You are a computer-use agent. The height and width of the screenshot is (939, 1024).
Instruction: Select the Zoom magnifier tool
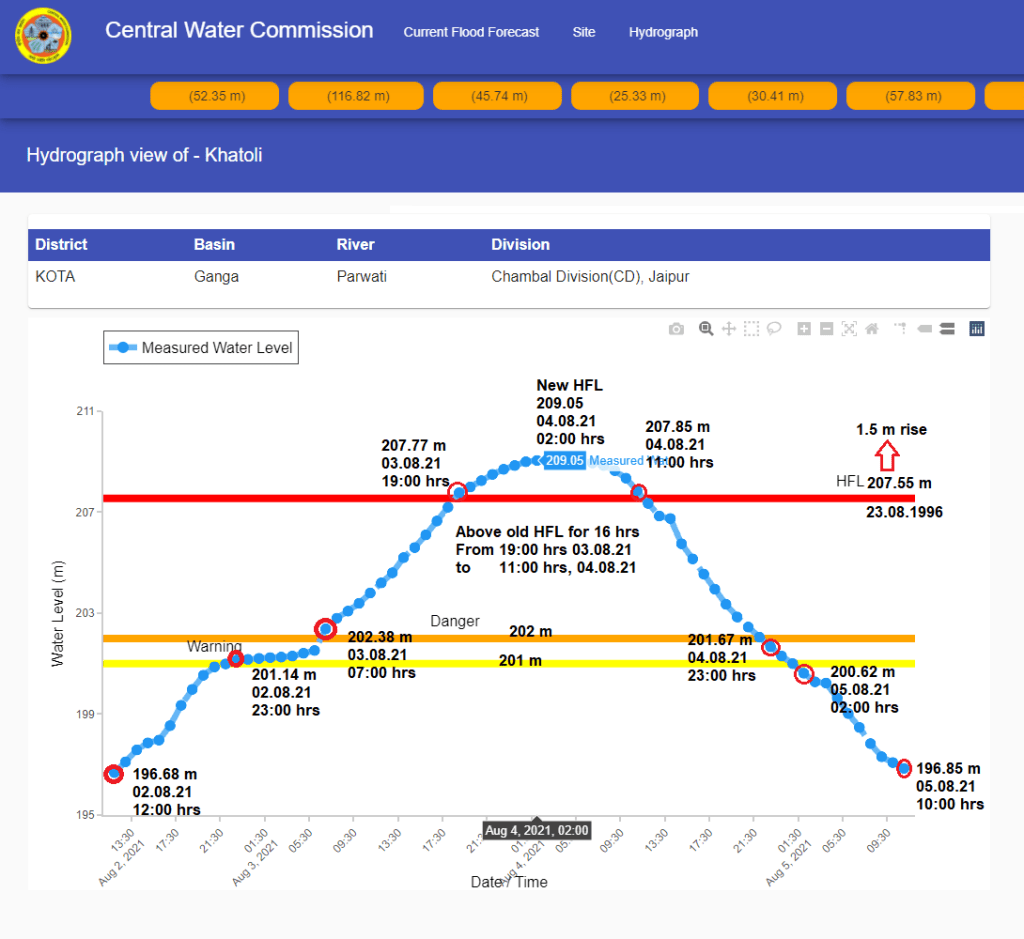[706, 329]
